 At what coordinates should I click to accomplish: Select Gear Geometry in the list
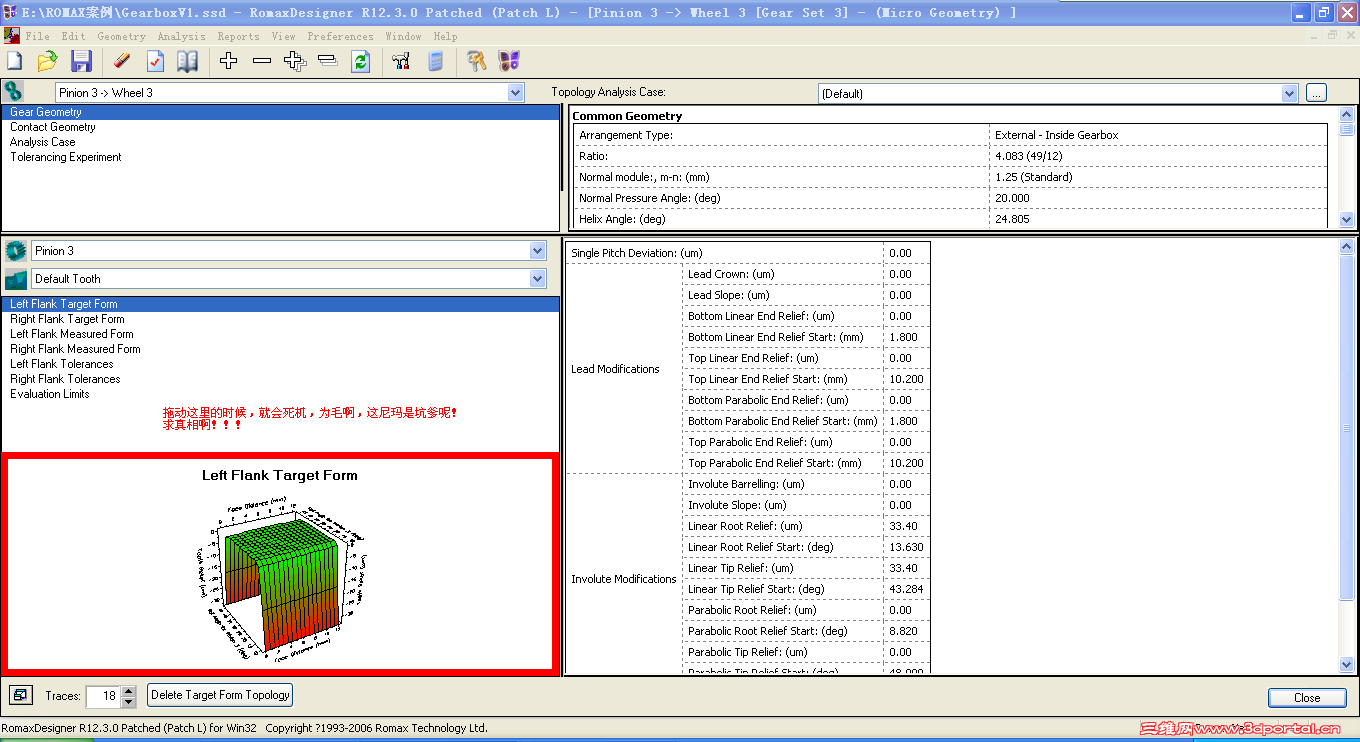[x=281, y=112]
